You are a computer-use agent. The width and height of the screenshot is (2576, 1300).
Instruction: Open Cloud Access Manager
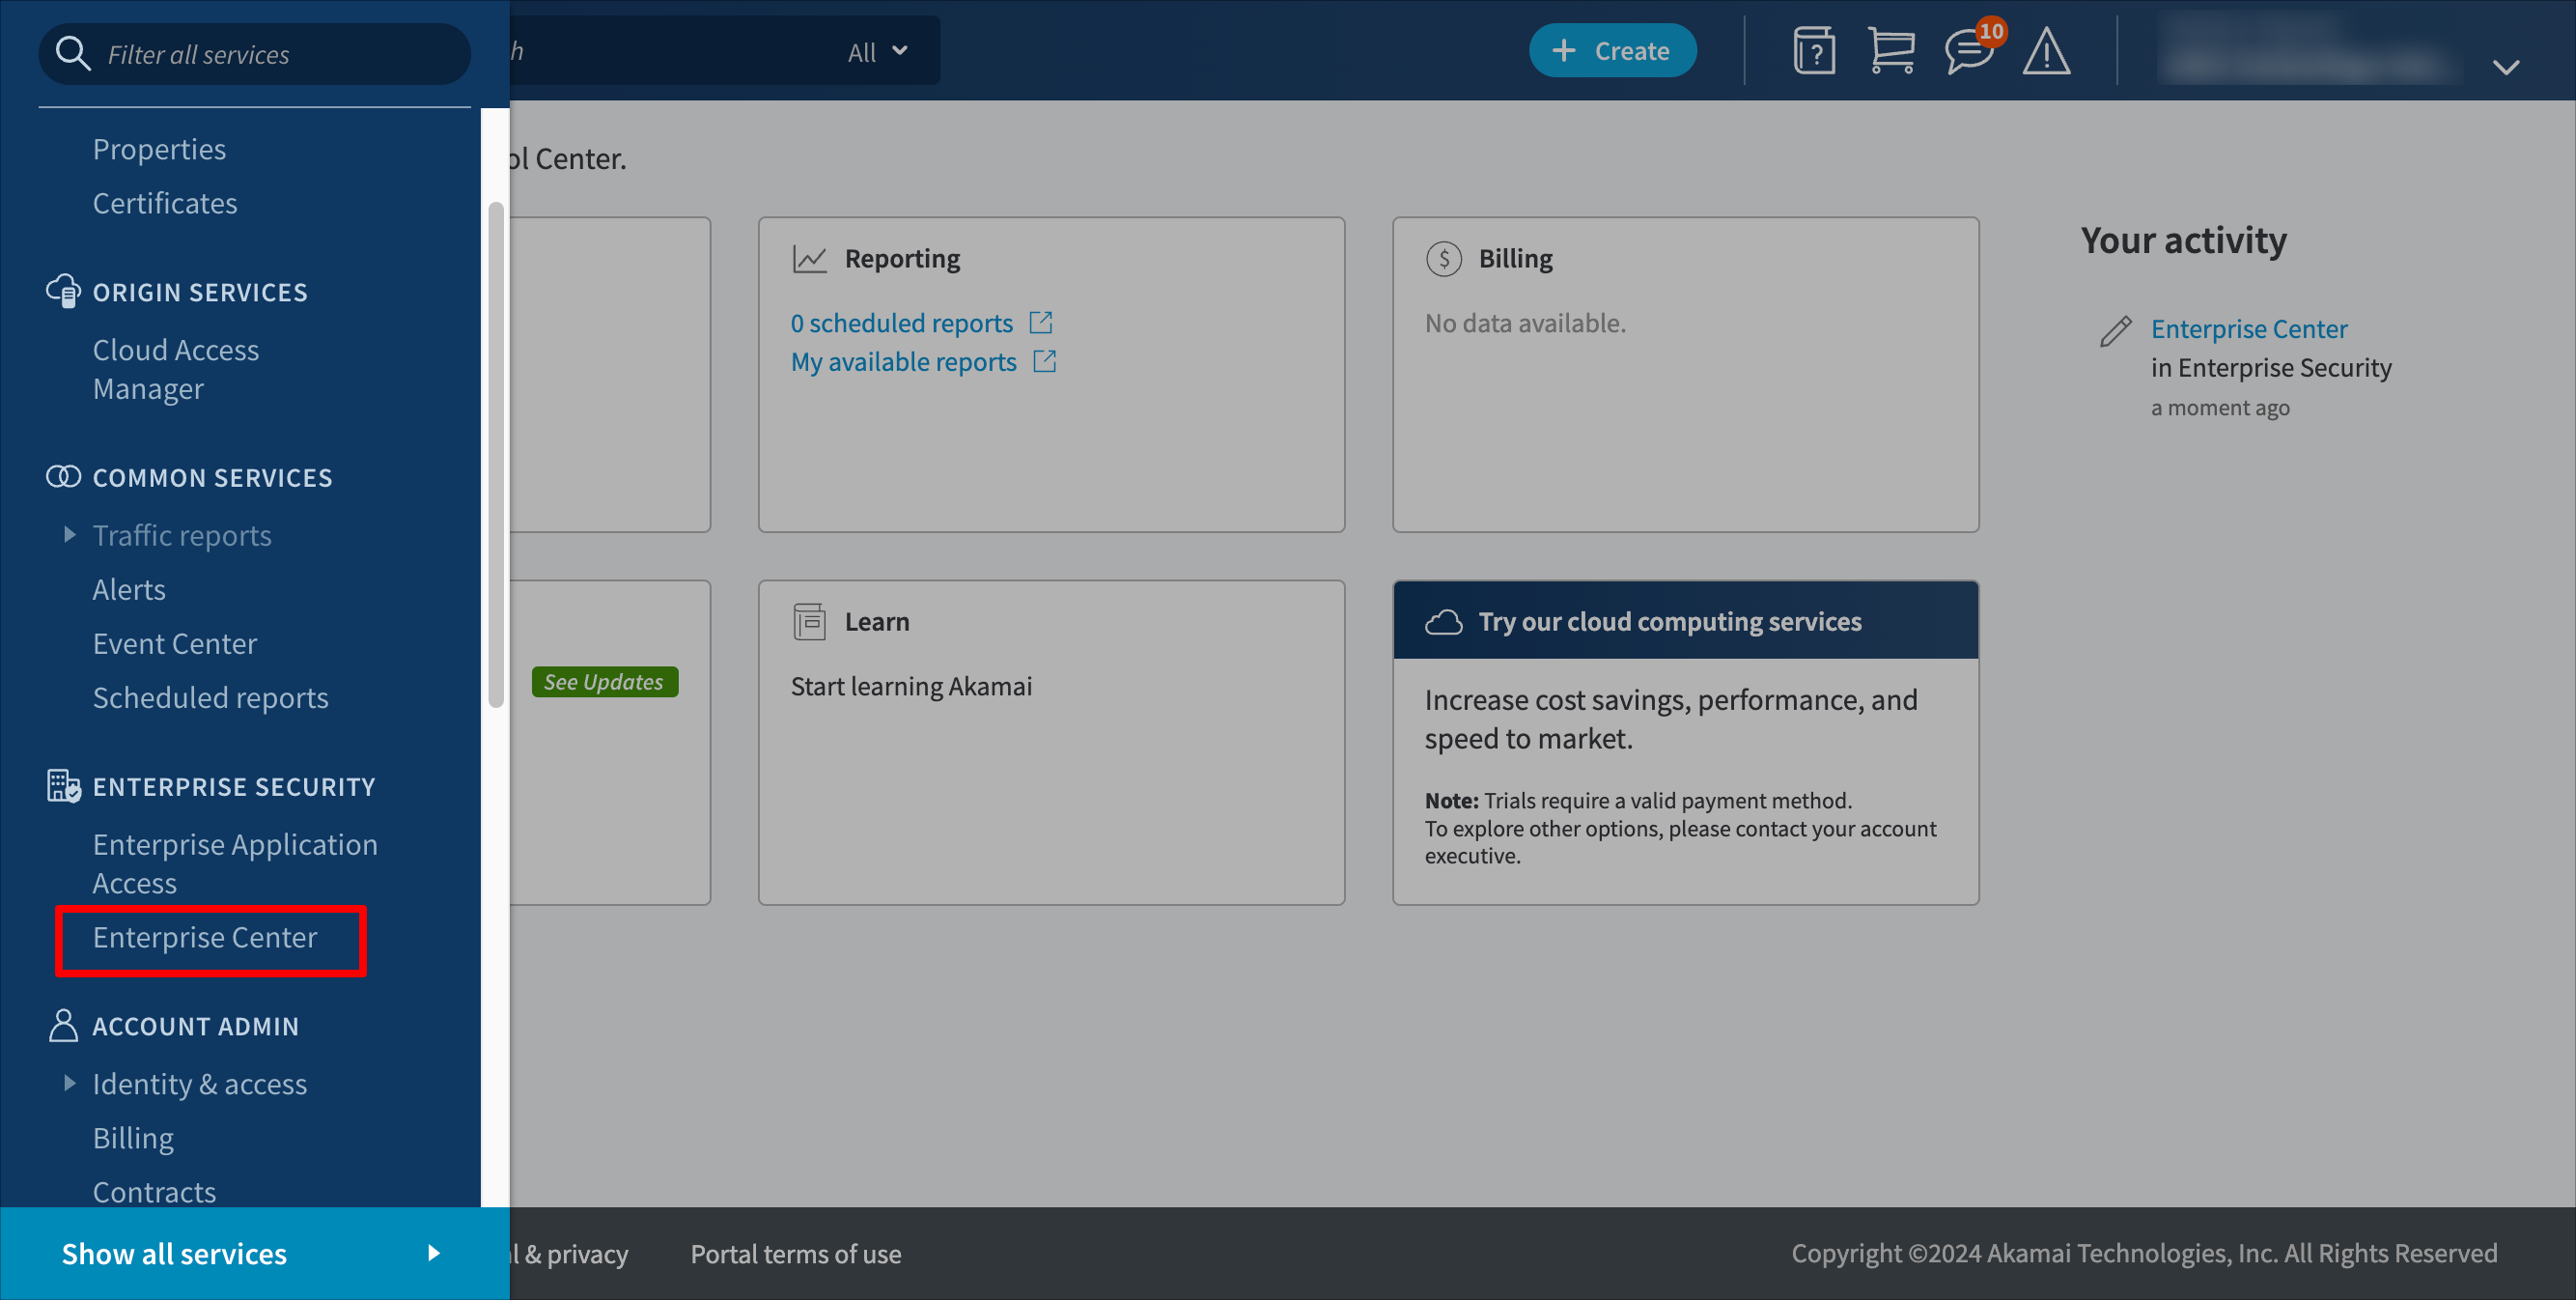pos(176,369)
